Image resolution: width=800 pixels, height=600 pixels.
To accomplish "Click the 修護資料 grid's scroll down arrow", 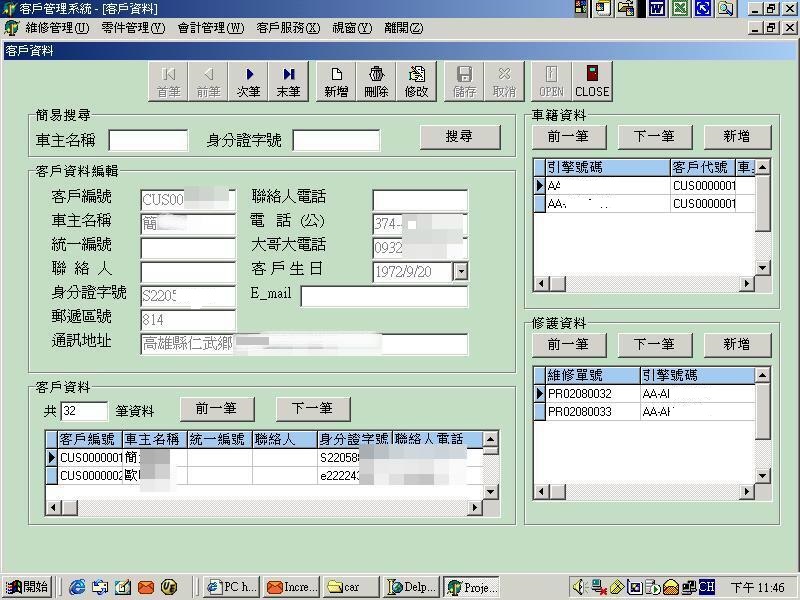I will [763, 476].
